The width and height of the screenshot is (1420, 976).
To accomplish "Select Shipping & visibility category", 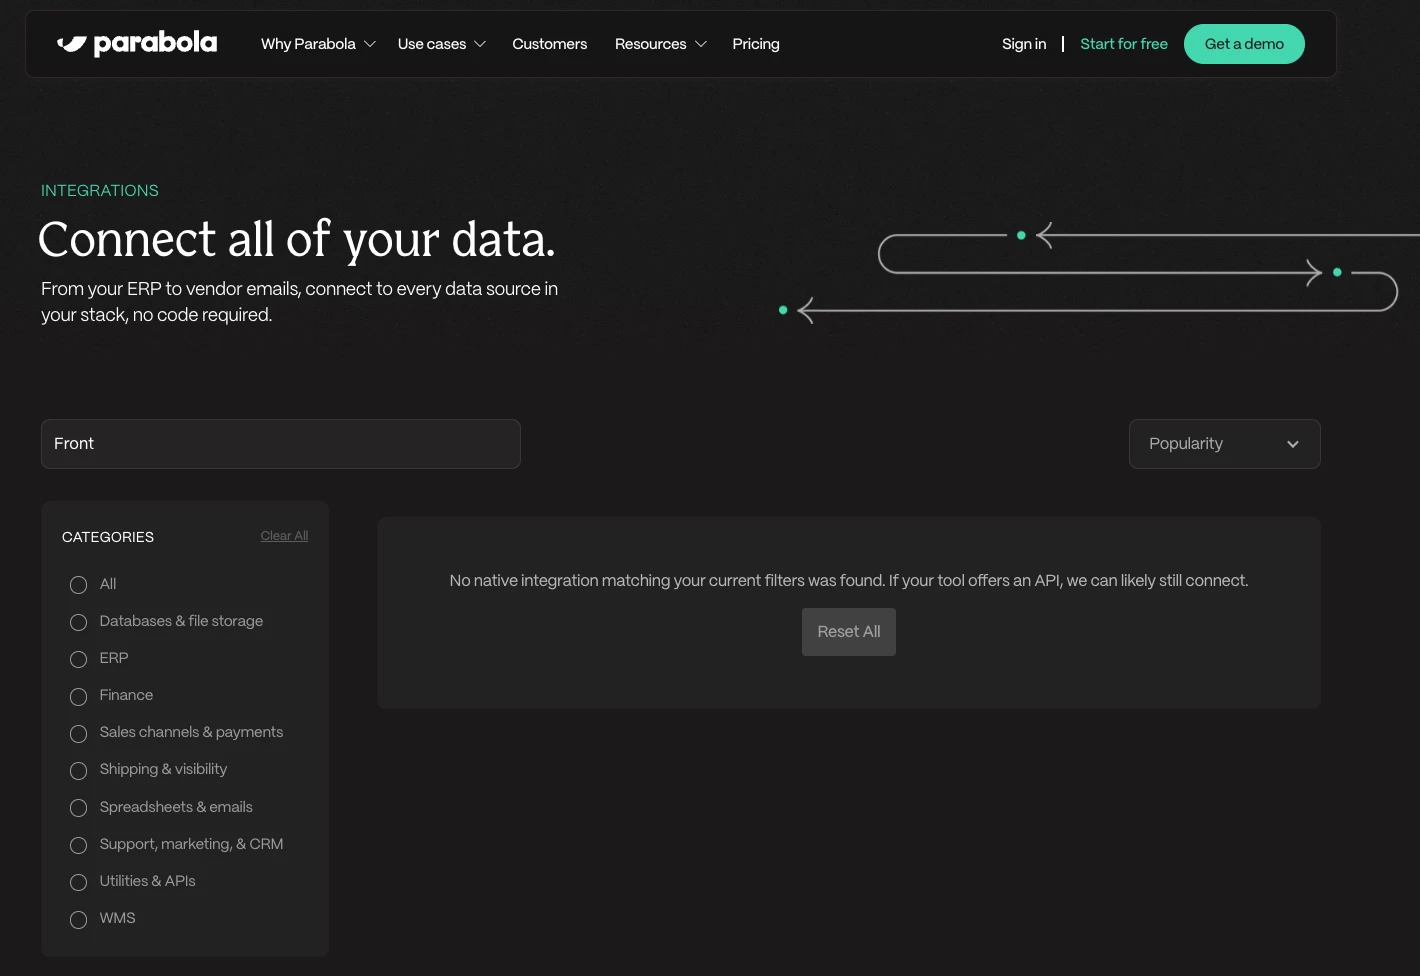I will pyautogui.click(x=148, y=770).
